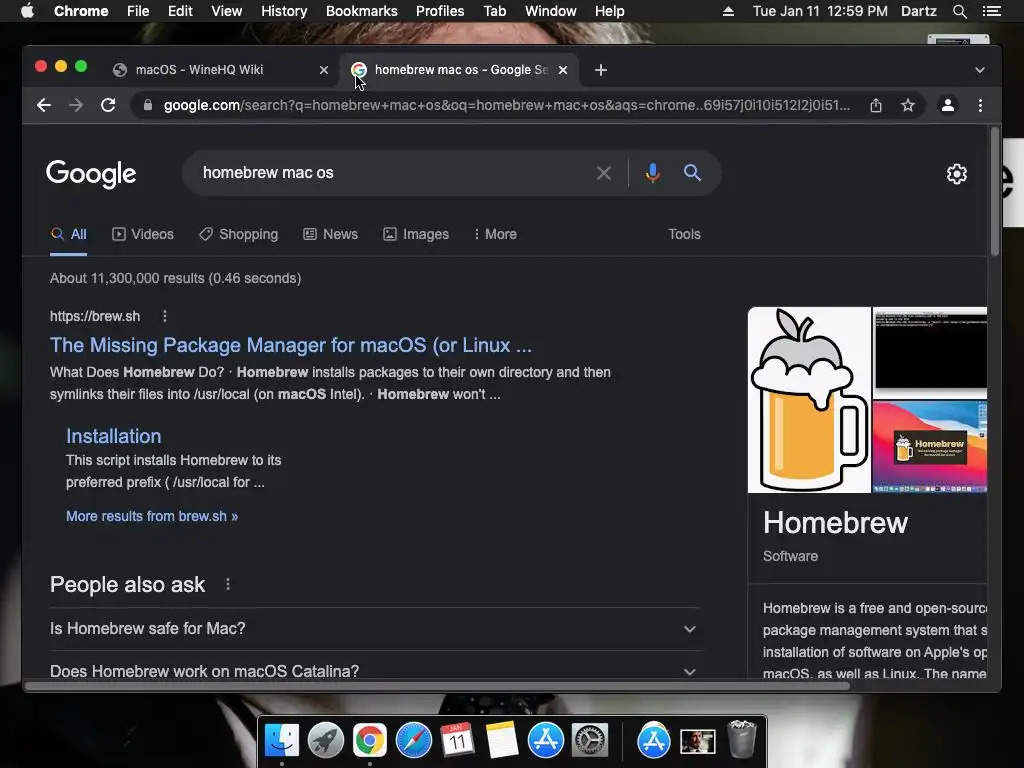Open People also ask options dots

pyautogui.click(x=227, y=584)
